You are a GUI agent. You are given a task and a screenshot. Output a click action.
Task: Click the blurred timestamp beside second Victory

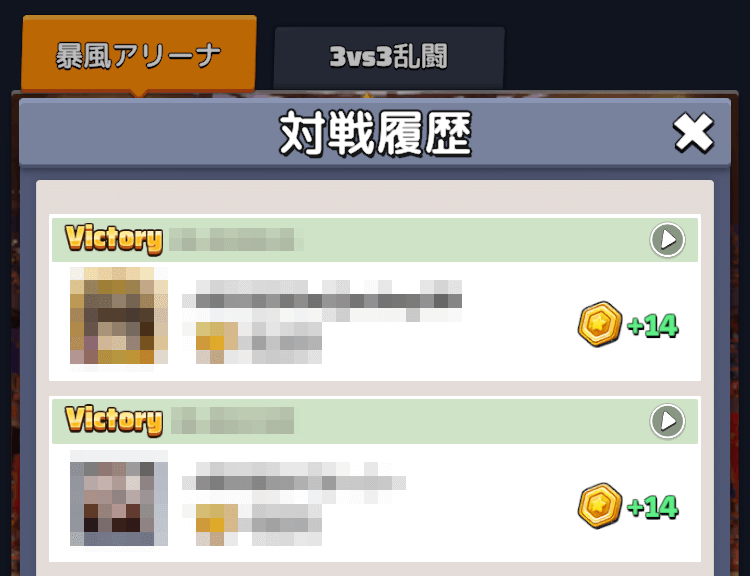tap(232, 421)
